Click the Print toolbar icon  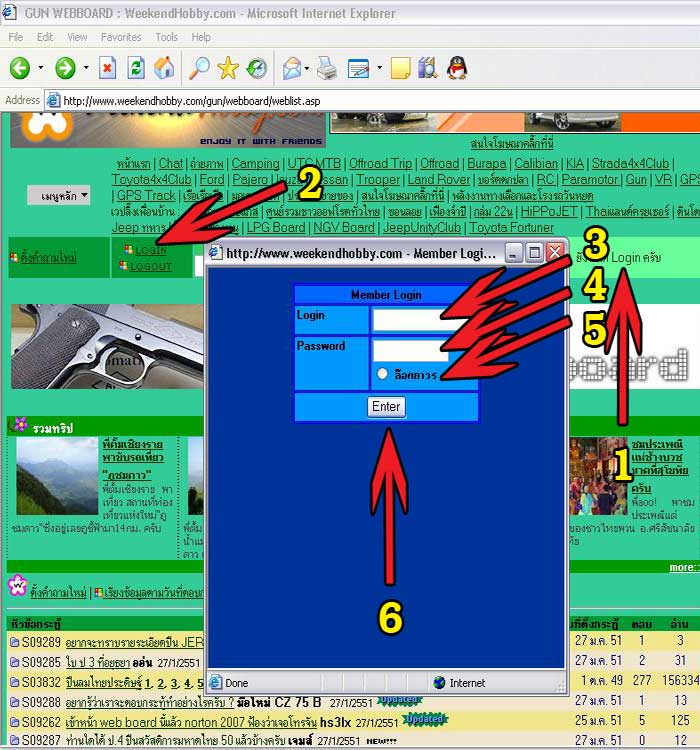coord(326,68)
